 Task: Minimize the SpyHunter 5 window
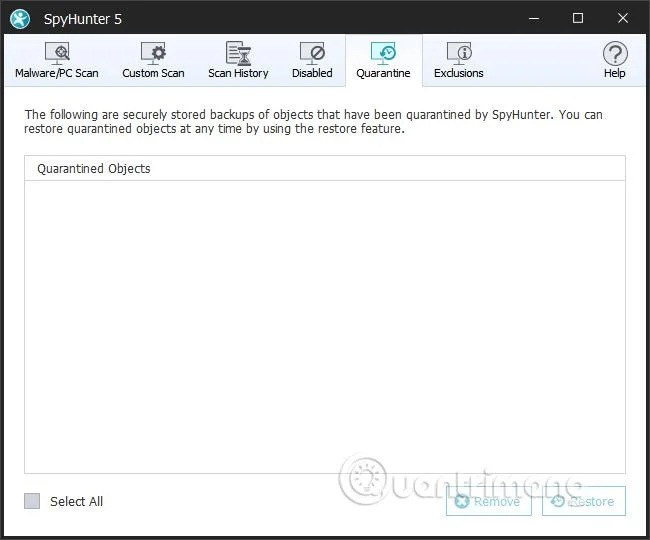tap(534, 18)
